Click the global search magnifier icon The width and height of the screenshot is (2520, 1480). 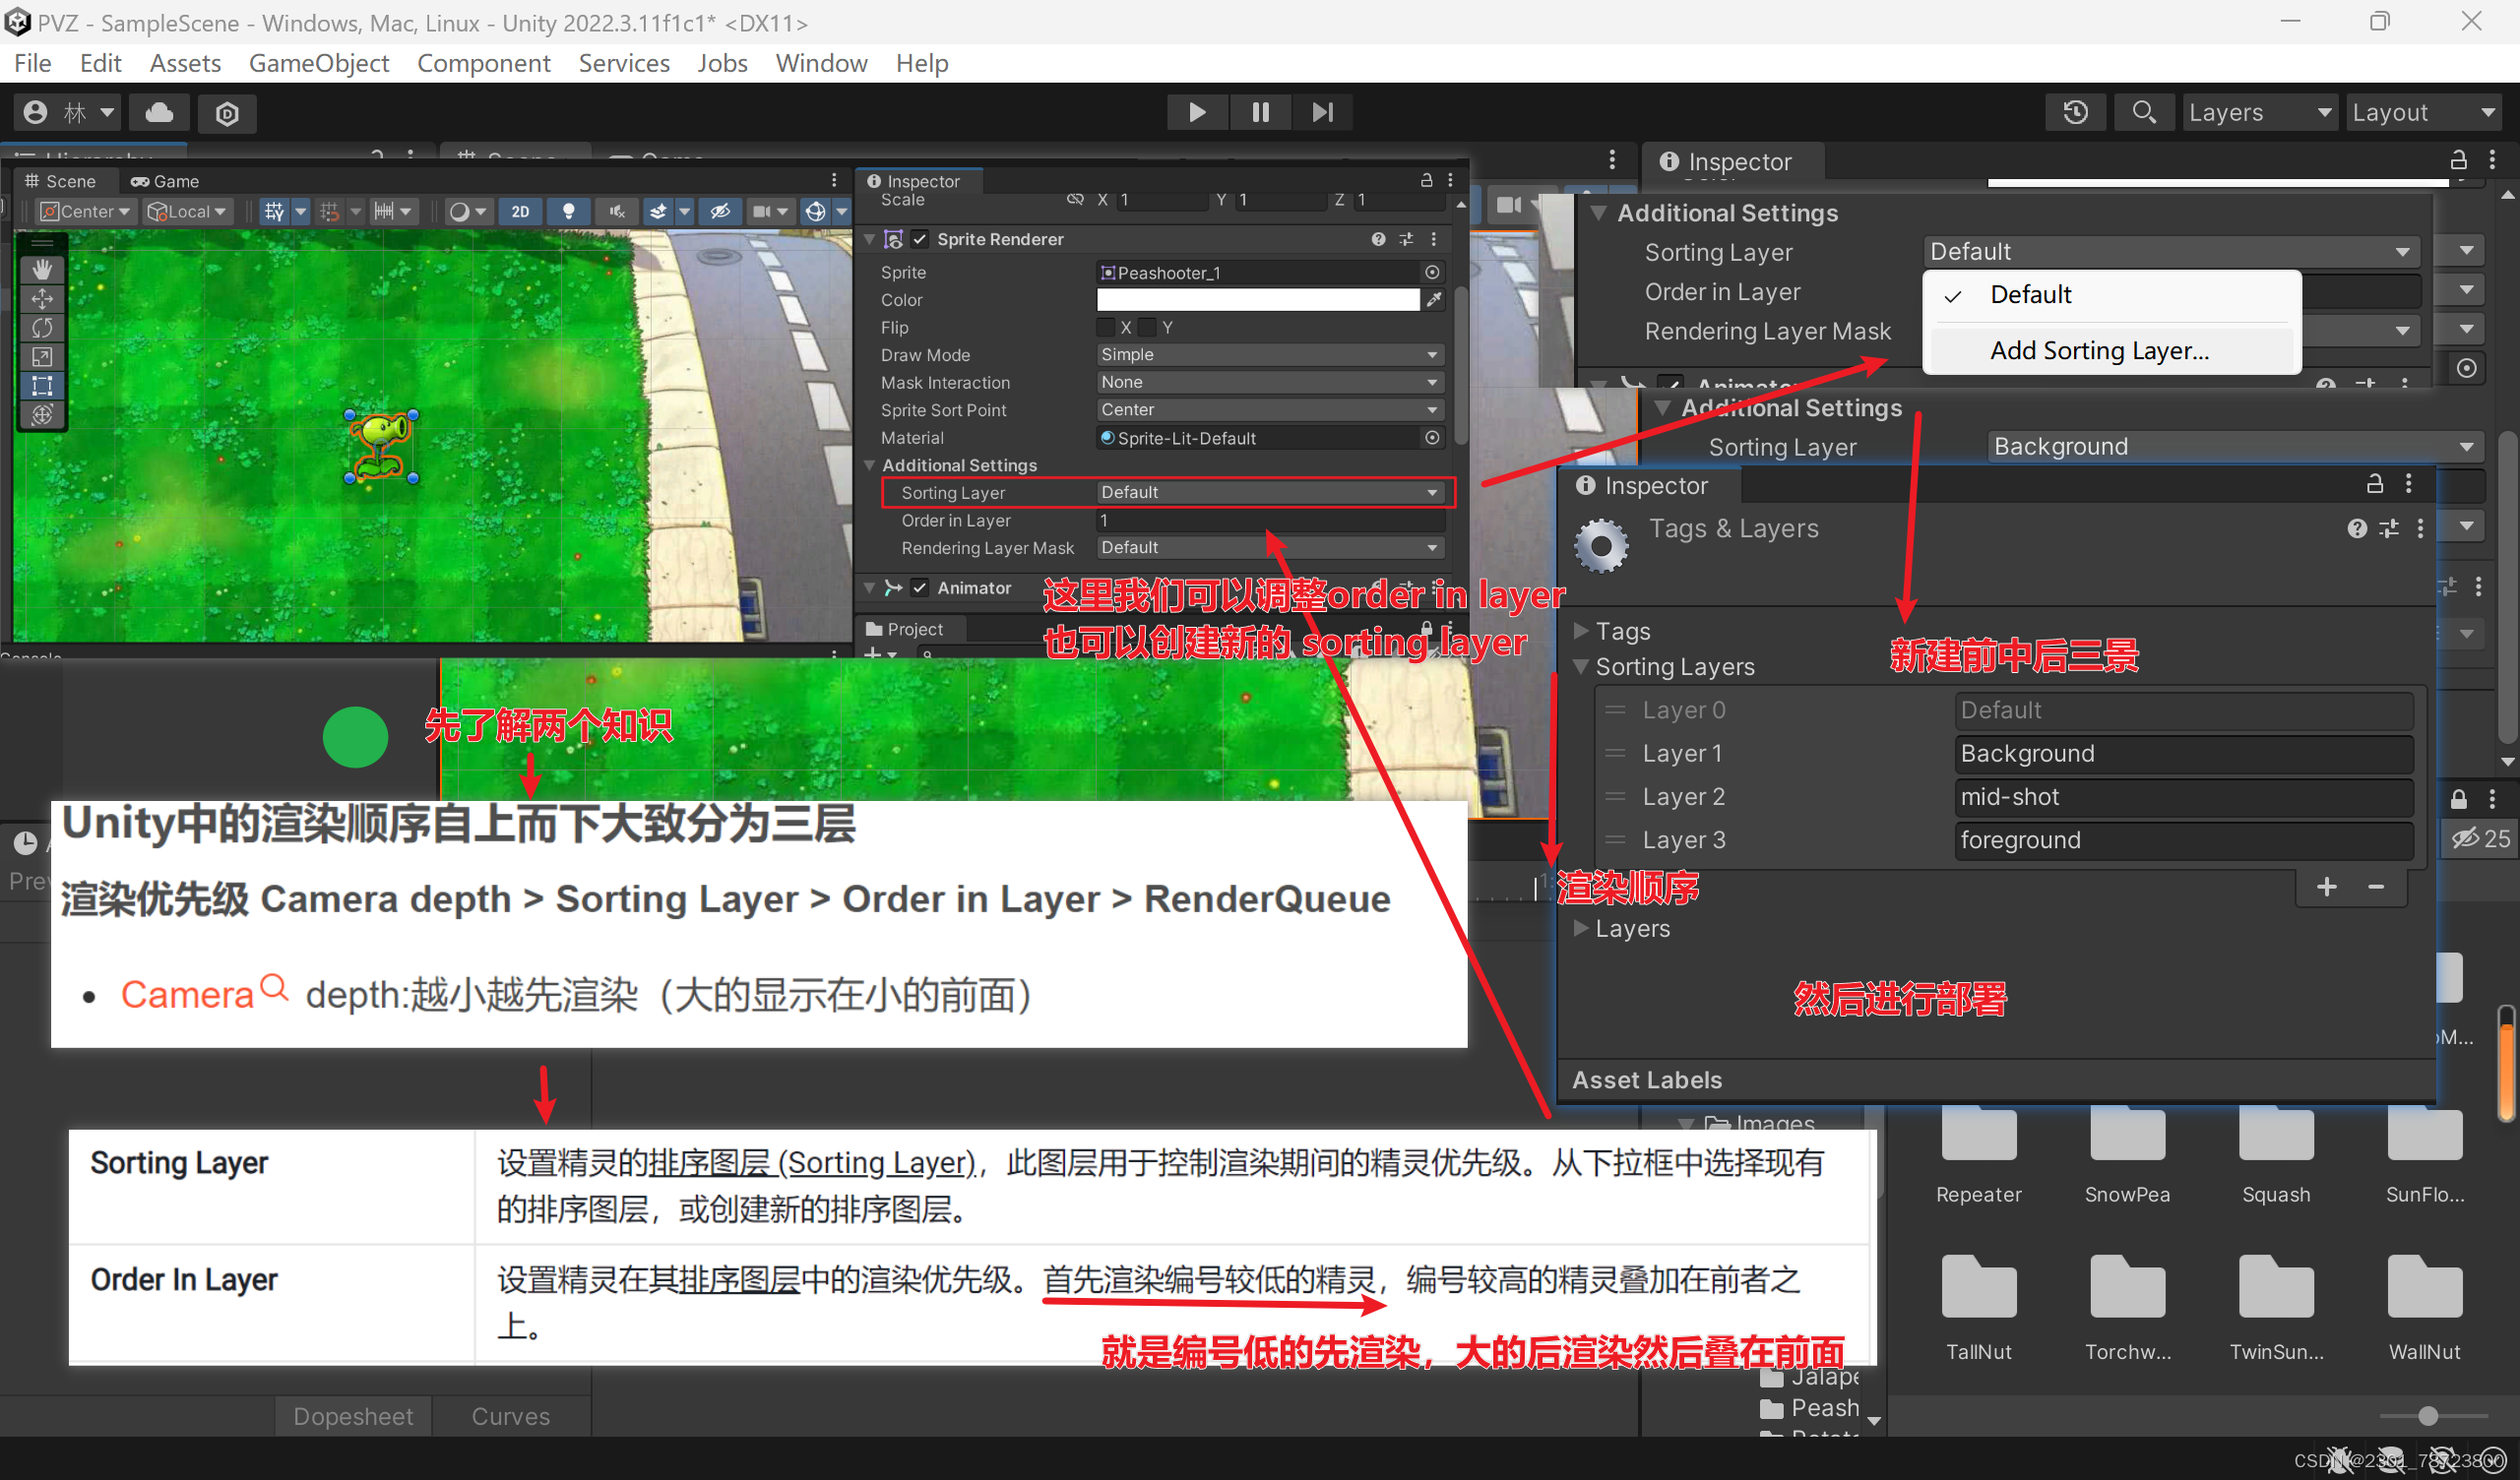point(2143,112)
